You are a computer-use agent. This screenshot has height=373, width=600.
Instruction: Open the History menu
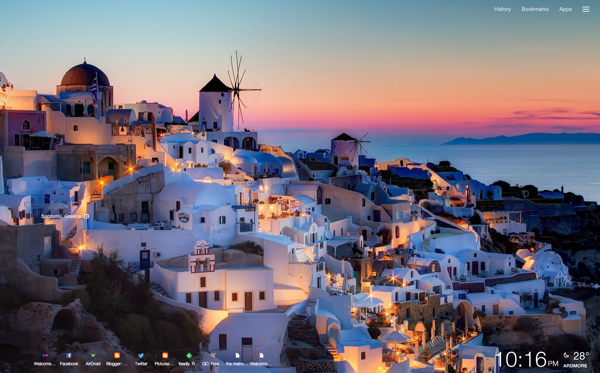pyautogui.click(x=502, y=9)
